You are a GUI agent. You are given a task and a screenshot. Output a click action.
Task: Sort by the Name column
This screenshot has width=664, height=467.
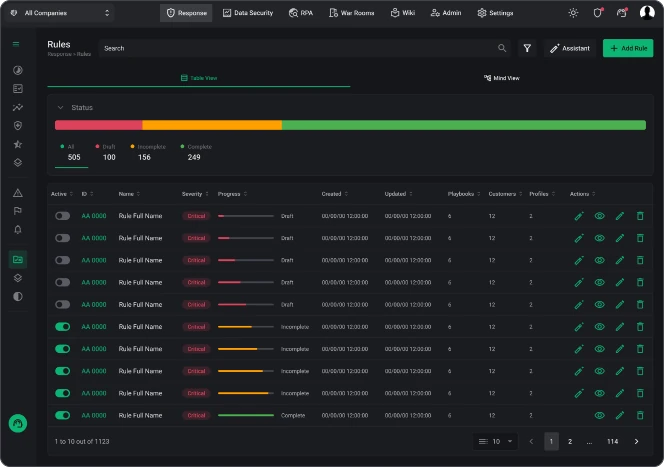[x=129, y=194]
